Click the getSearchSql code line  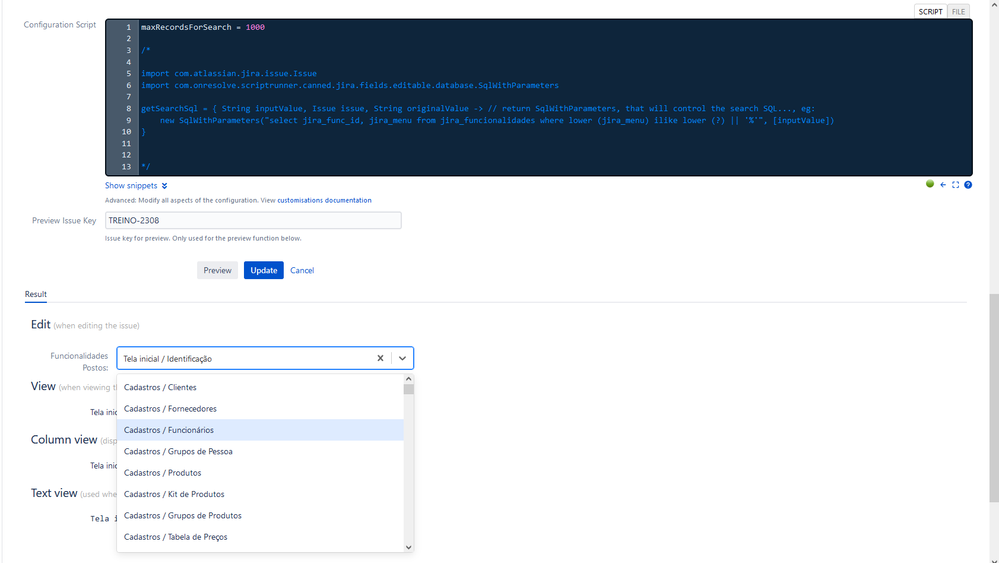(478, 108)
